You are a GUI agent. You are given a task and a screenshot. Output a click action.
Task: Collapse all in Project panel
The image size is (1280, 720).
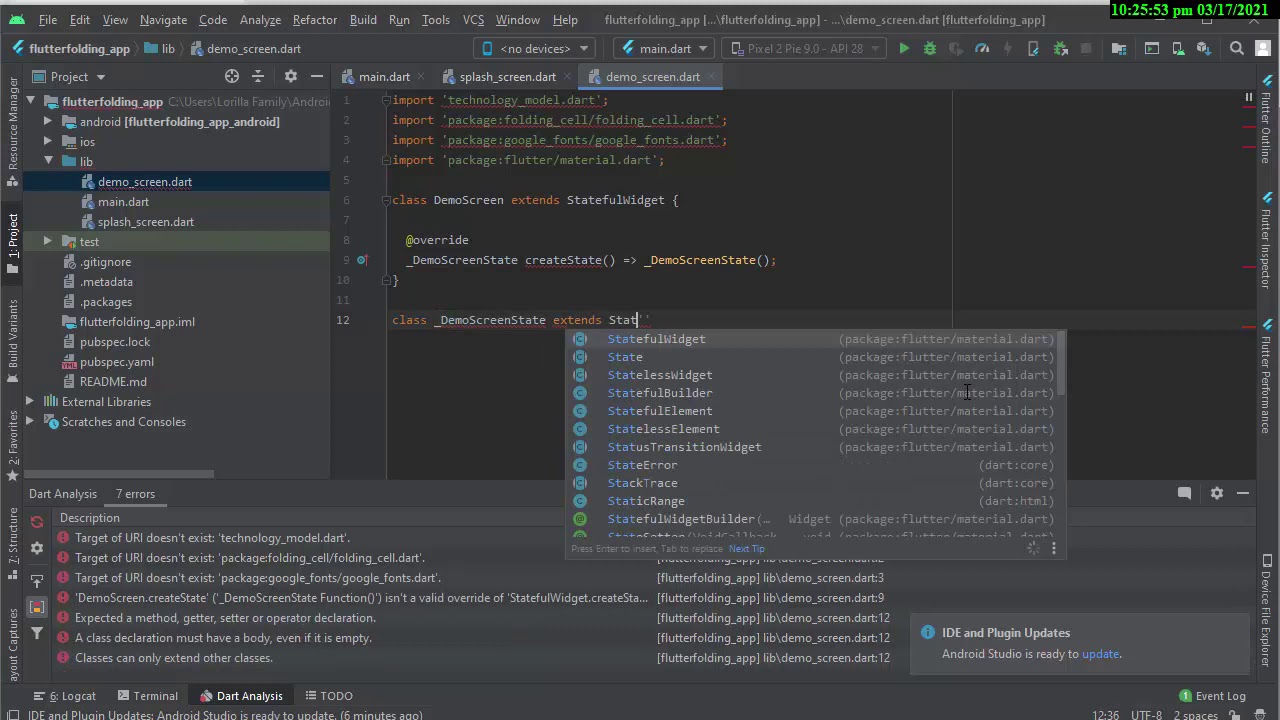258,76
